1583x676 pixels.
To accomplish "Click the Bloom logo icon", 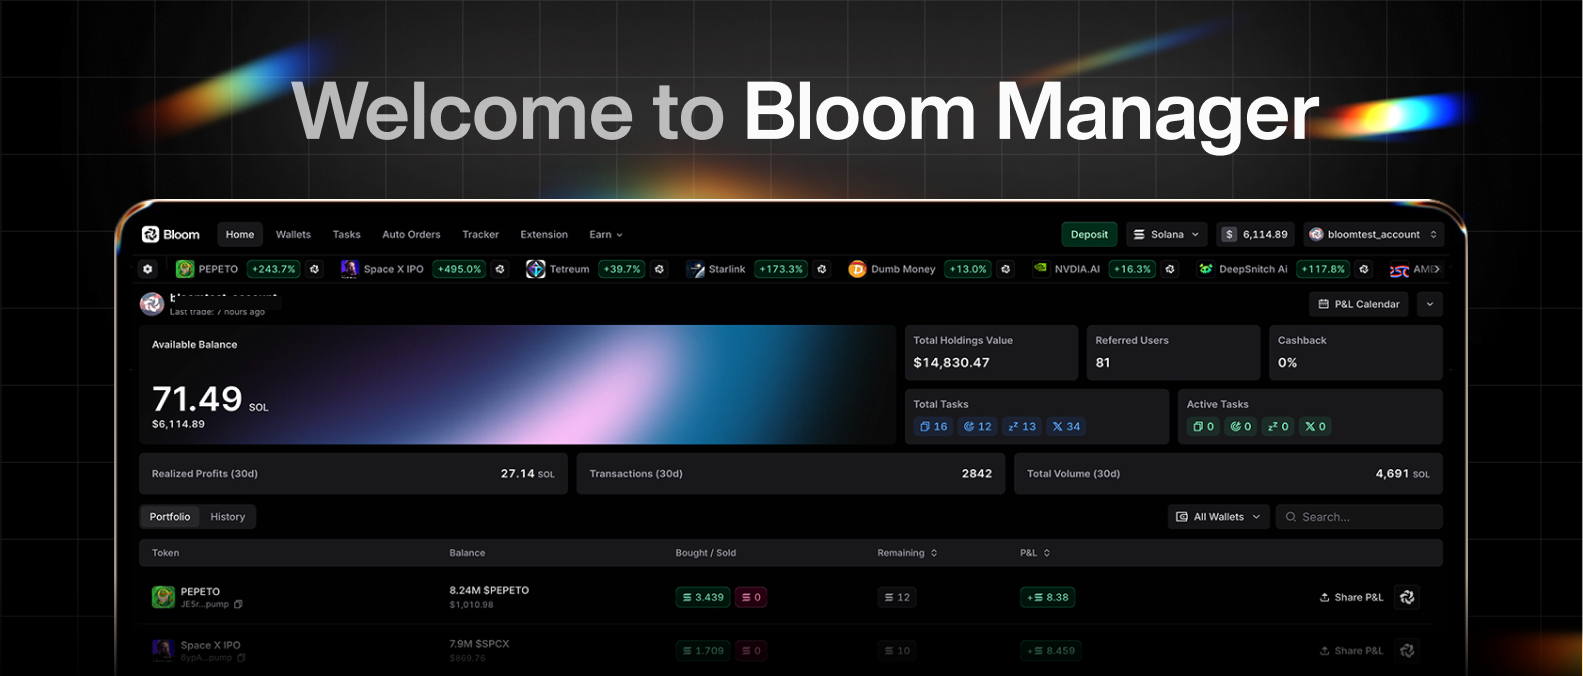I will [x=151, y=235].
